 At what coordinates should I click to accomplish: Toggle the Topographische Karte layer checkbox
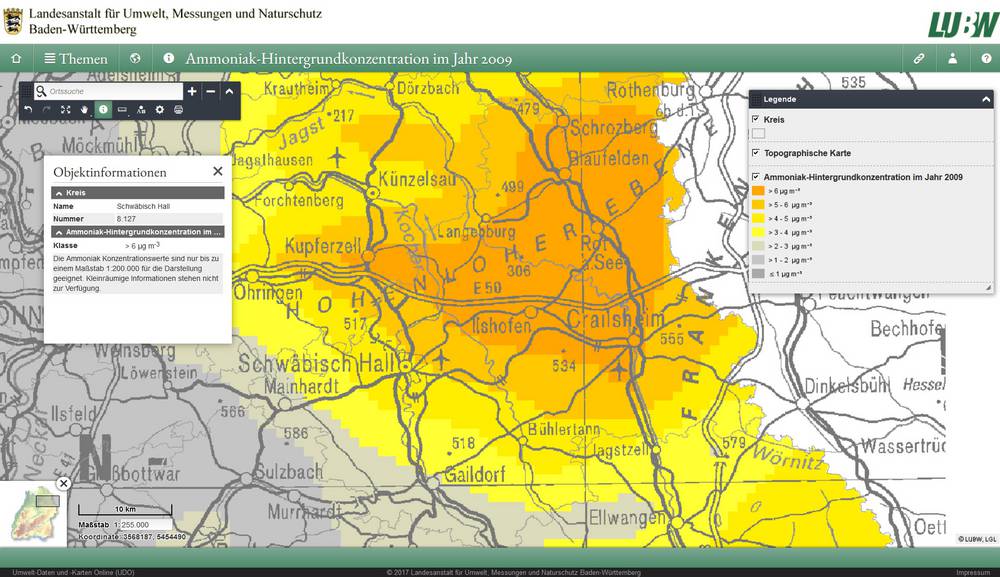756,153
